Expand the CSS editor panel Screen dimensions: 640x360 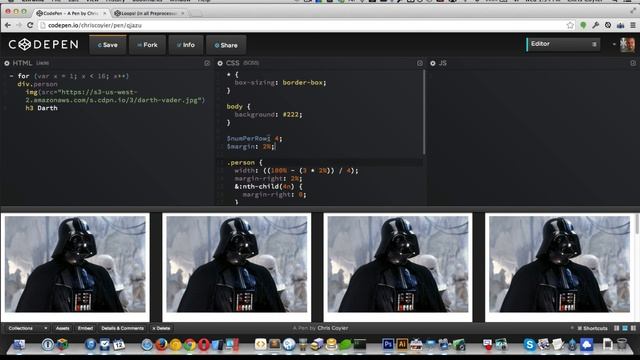(x=420, y=63)
